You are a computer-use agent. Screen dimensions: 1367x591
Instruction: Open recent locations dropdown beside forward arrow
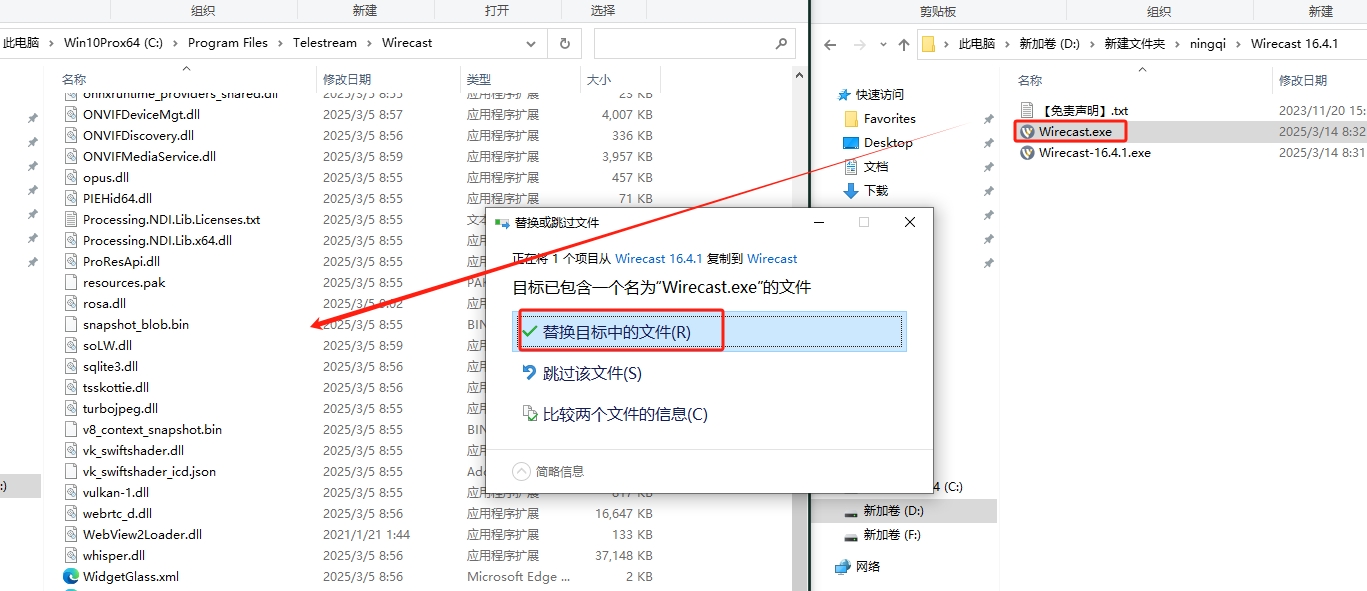coord(882,44)
